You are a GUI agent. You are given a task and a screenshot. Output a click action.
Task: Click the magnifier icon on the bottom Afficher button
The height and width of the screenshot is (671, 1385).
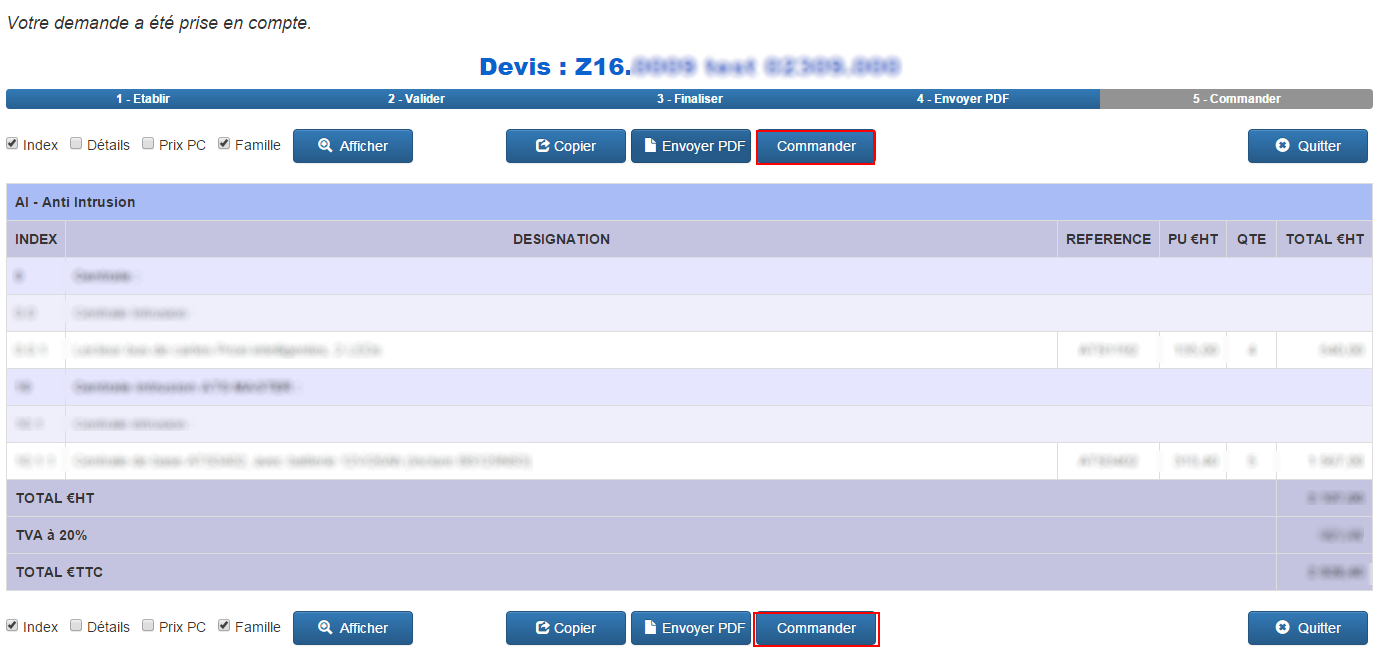click(325, 628)
